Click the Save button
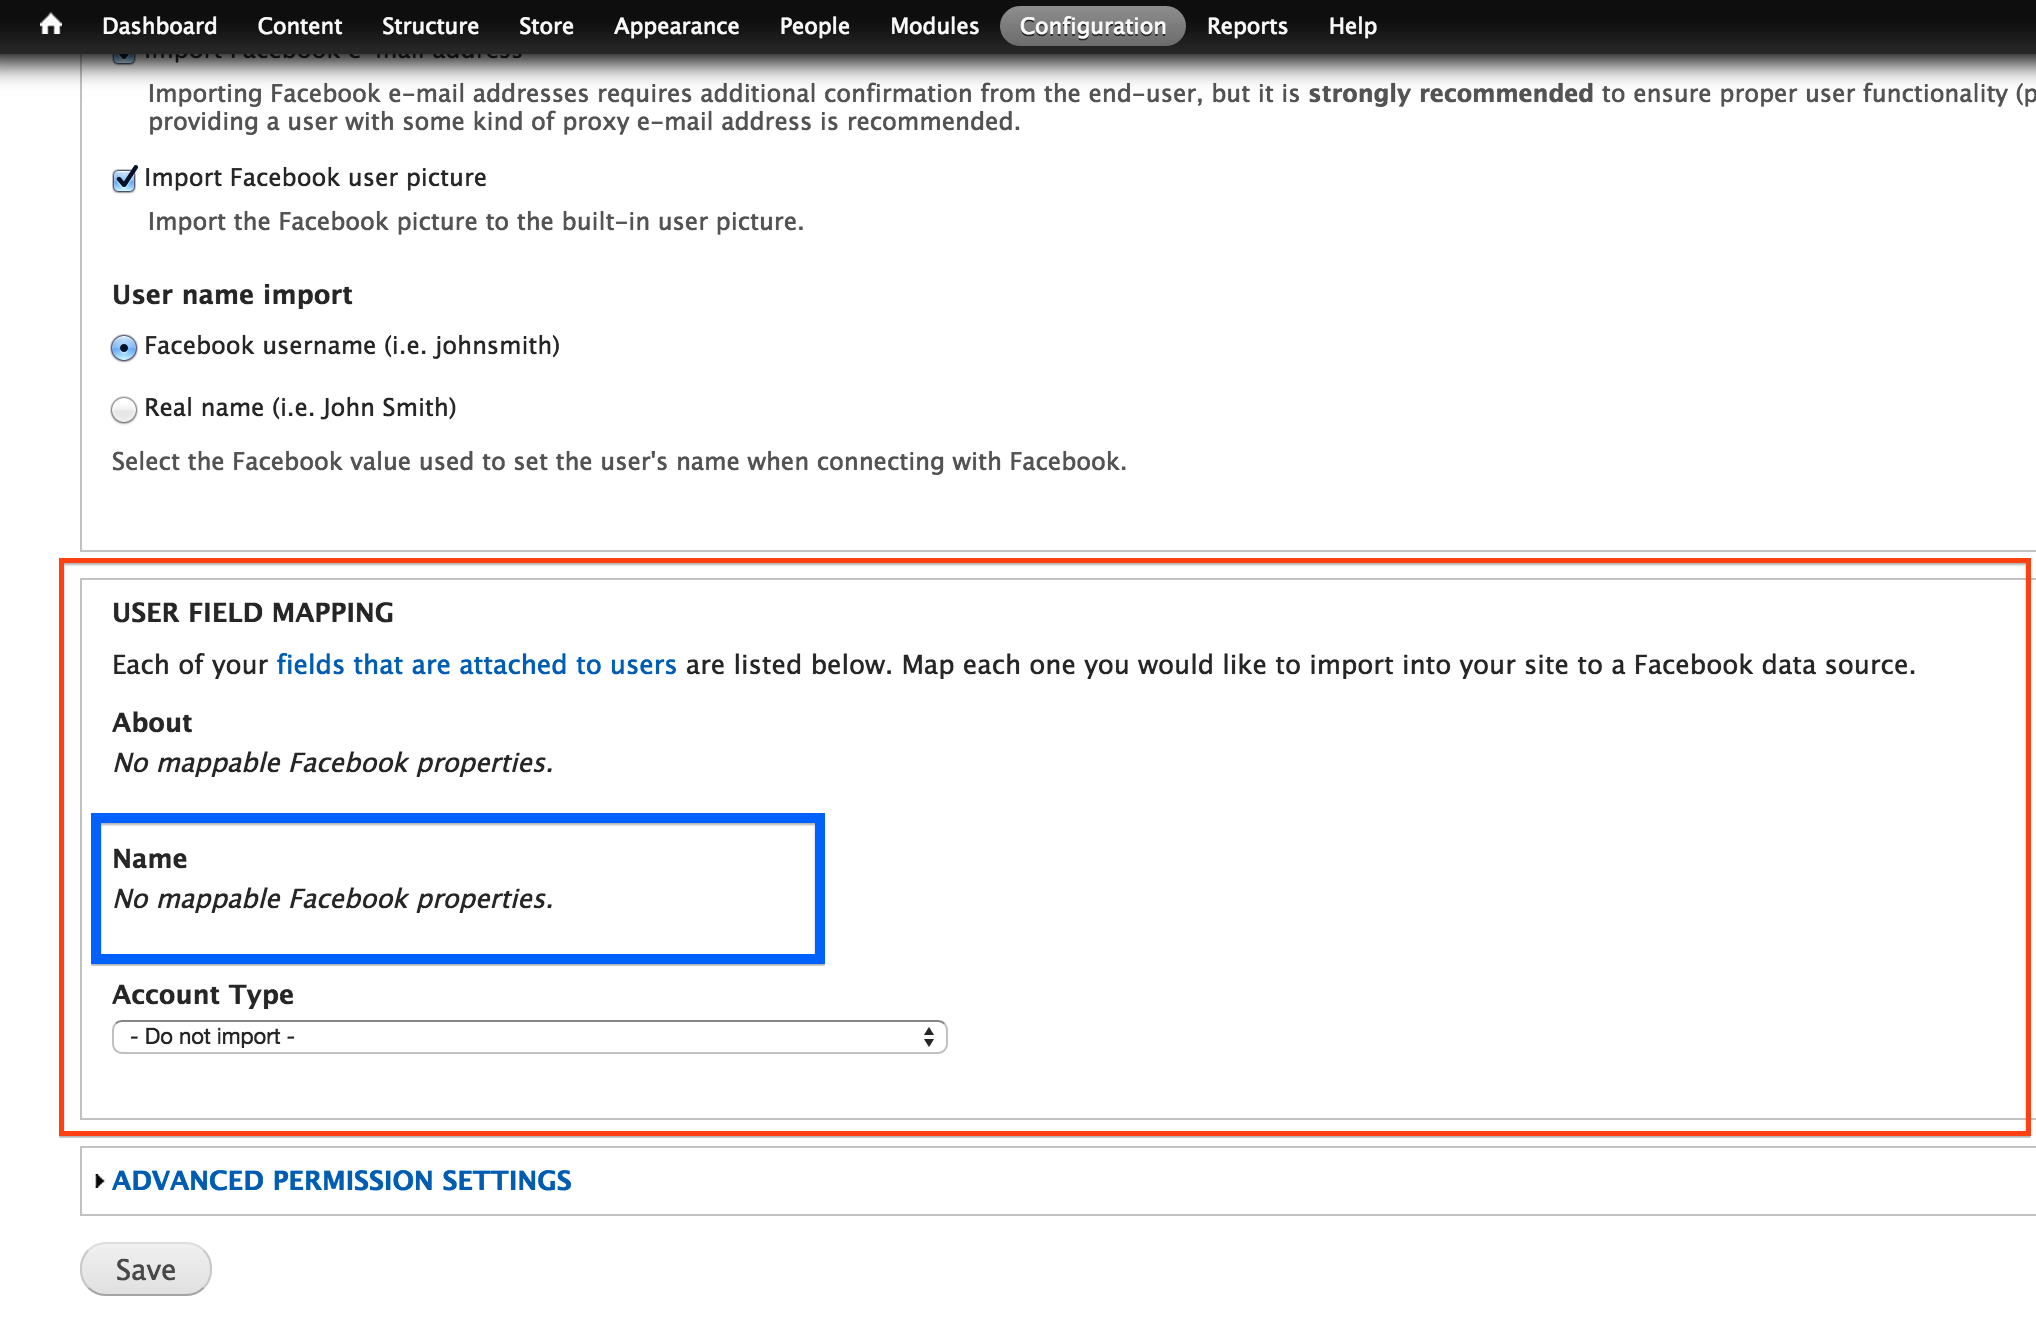 pyautogui.click(x=146, y=1269)
